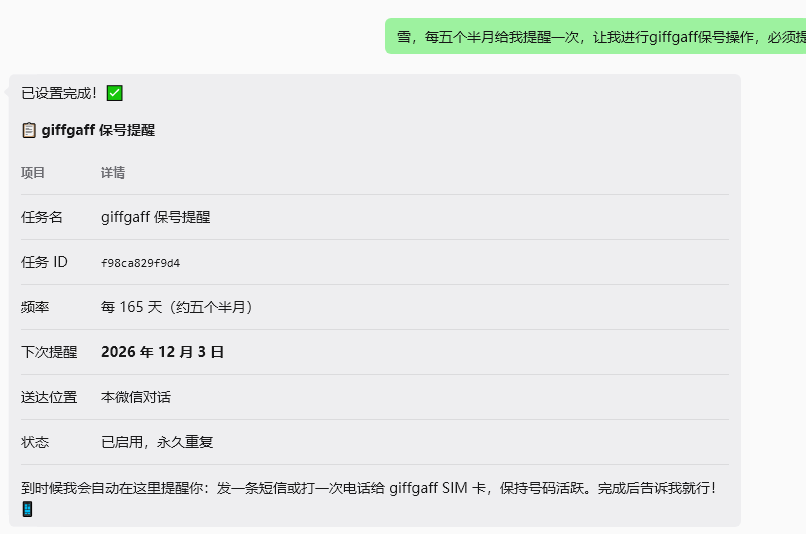Viewport: 806px width, 534px height.
Task: Click the green checkmark emoji
Action: point(115,93)
